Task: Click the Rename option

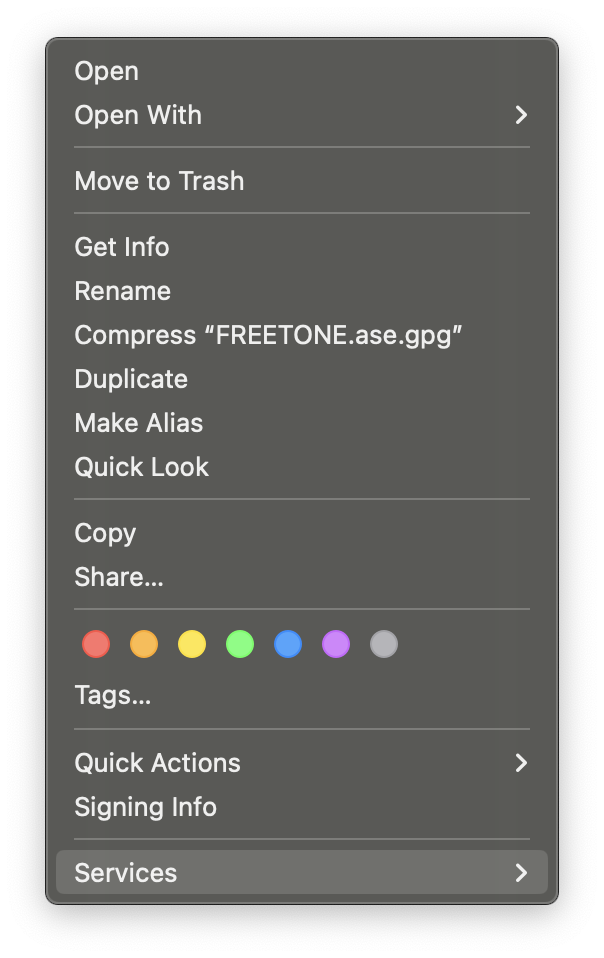Action: [x=122, y=291]
